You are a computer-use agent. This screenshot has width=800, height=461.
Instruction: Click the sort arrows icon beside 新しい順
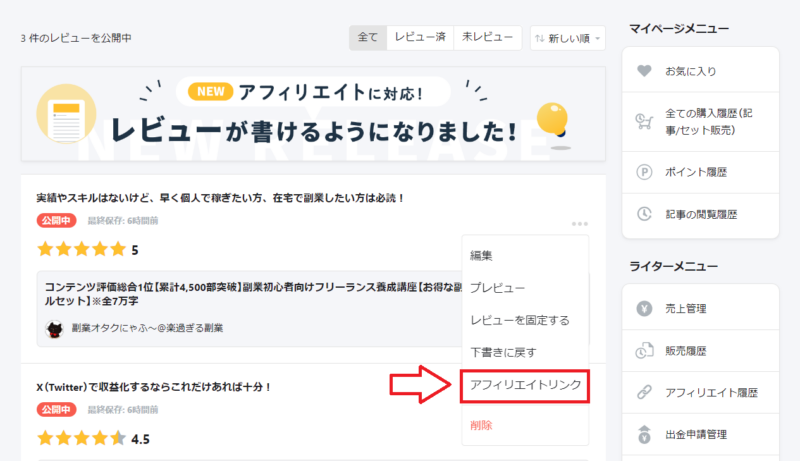pos(539,38)
